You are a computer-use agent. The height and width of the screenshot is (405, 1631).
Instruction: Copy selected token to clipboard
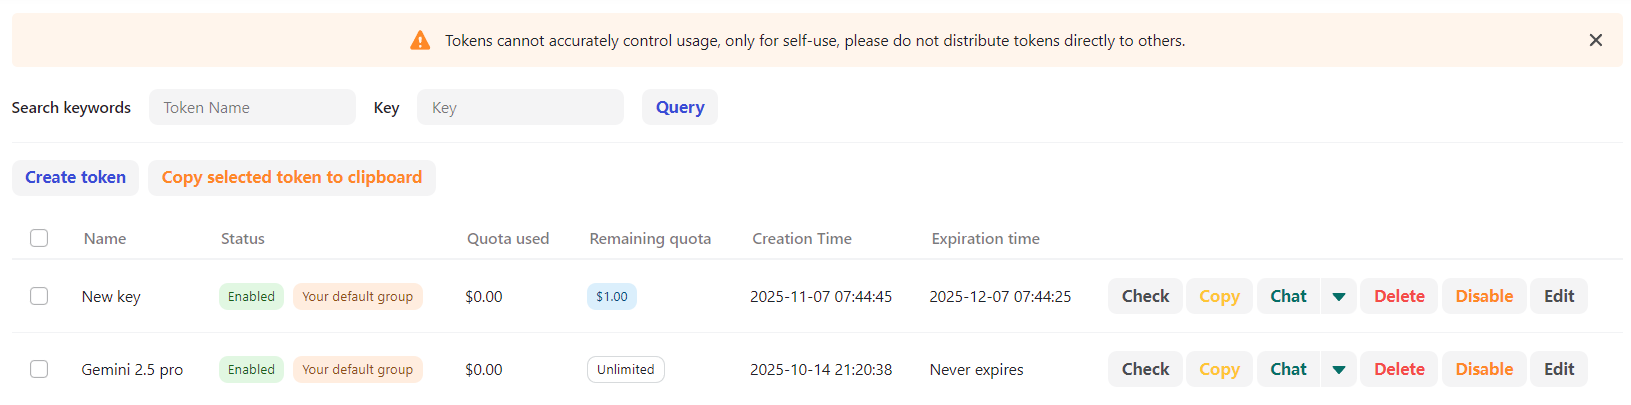[x=292, y=178]
